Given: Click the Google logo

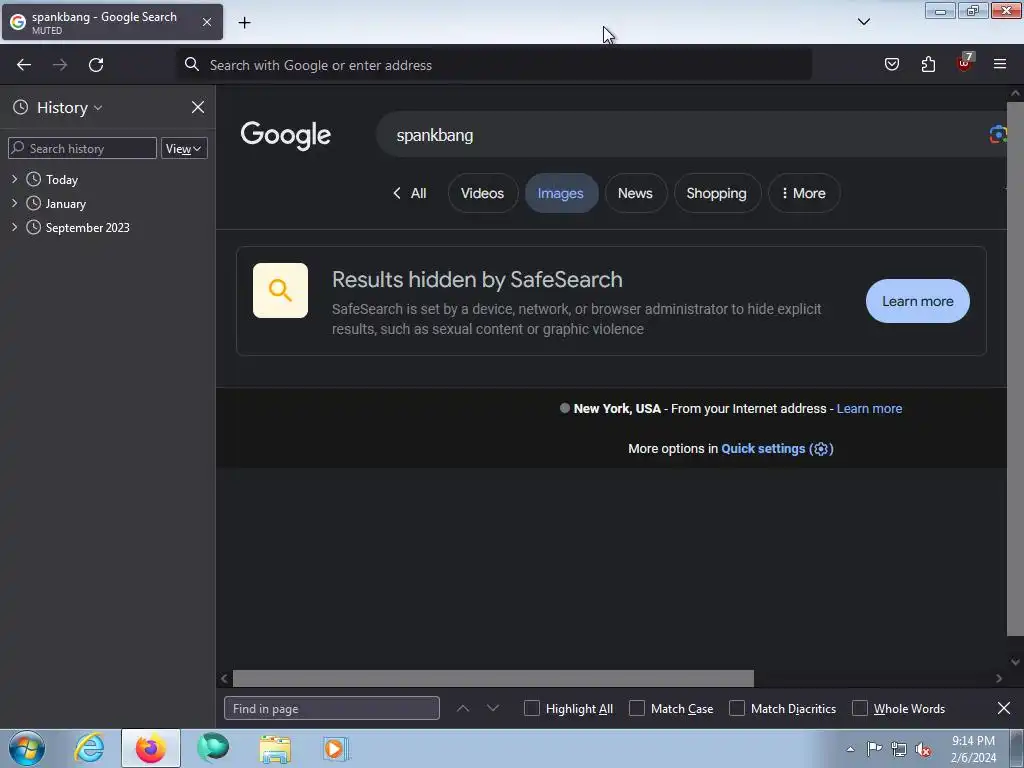Looking at the screenshot, I should click(285, 135).
